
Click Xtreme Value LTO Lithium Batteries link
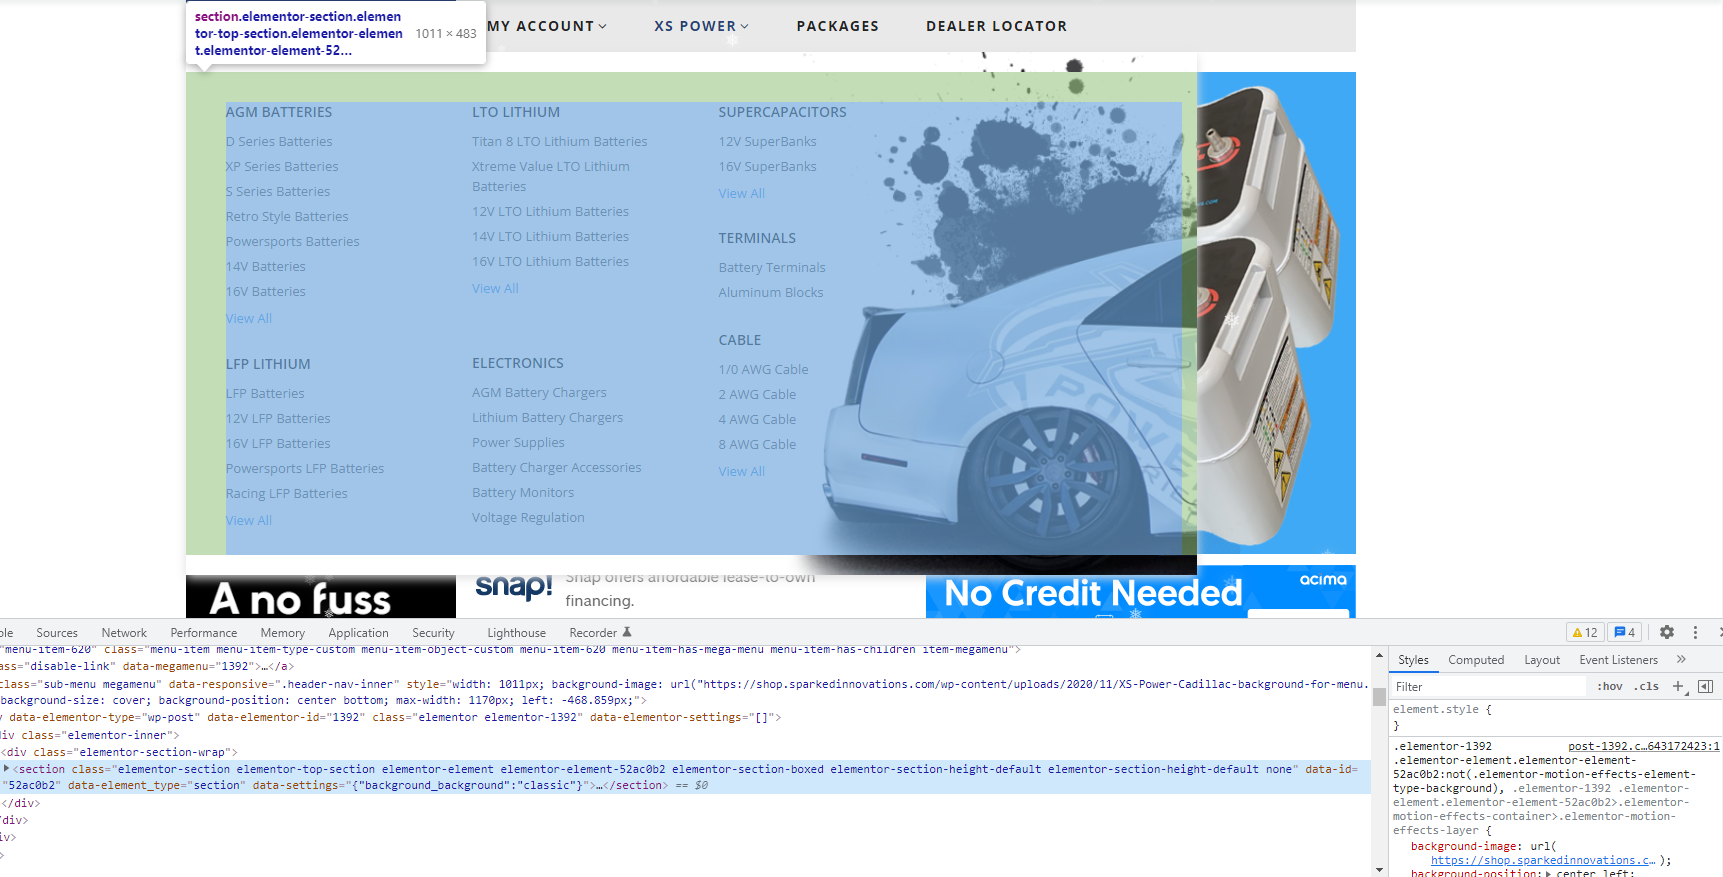pos(551,177)
